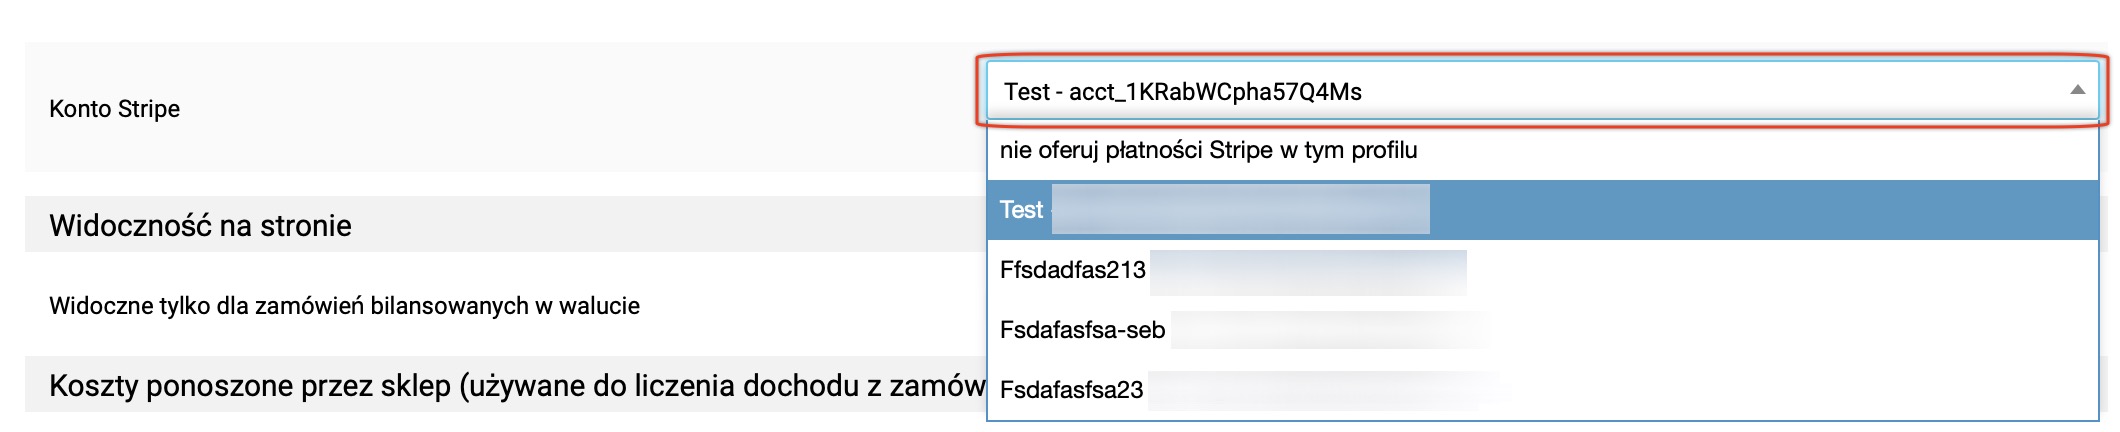
Task: Click blurred account ID beside Ffsdadfas213
Action: pos(1308,272)
